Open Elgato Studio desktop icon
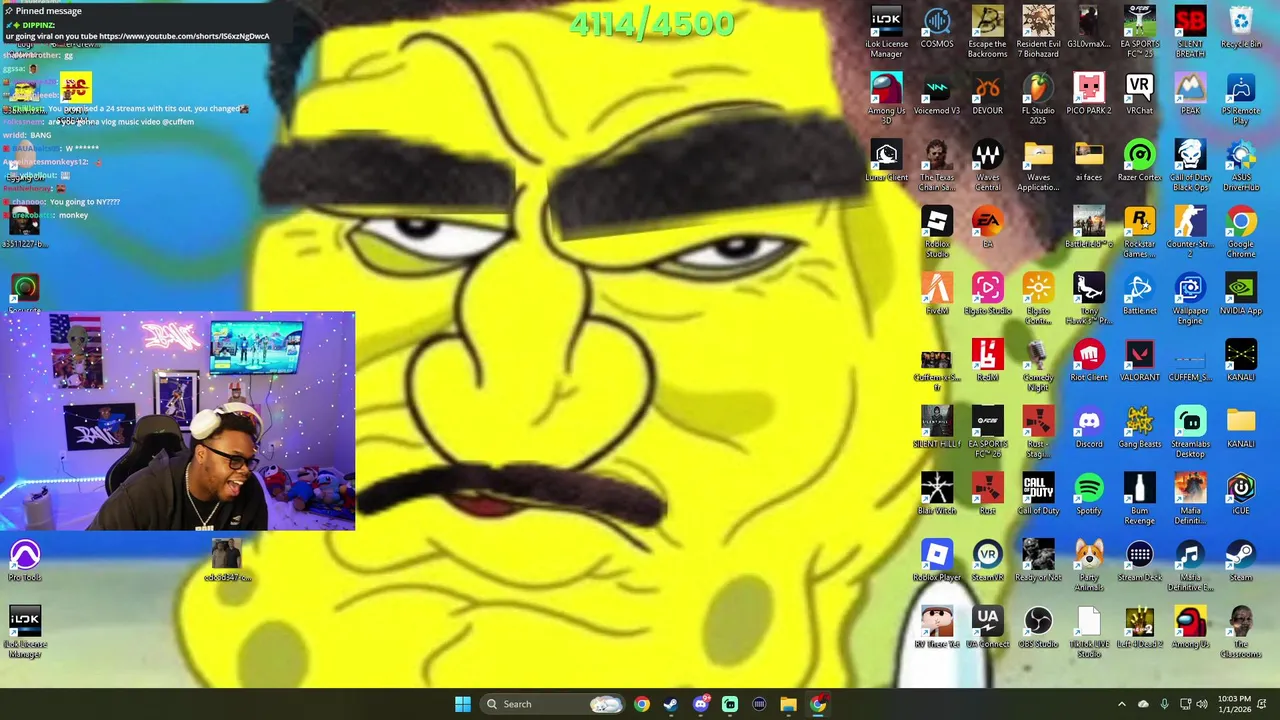 click(x=987, y=295)
